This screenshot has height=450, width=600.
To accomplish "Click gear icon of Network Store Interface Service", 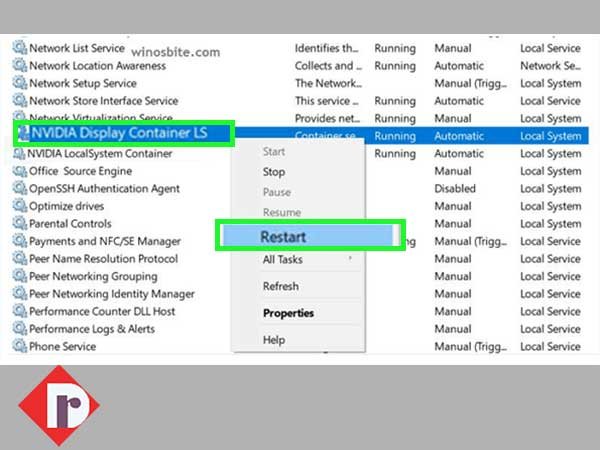I will 20,100.
